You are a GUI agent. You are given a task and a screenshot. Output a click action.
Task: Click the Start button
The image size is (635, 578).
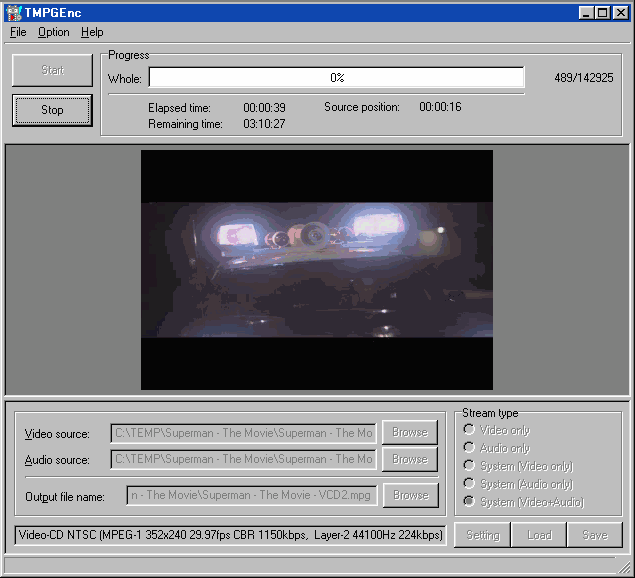52,70
